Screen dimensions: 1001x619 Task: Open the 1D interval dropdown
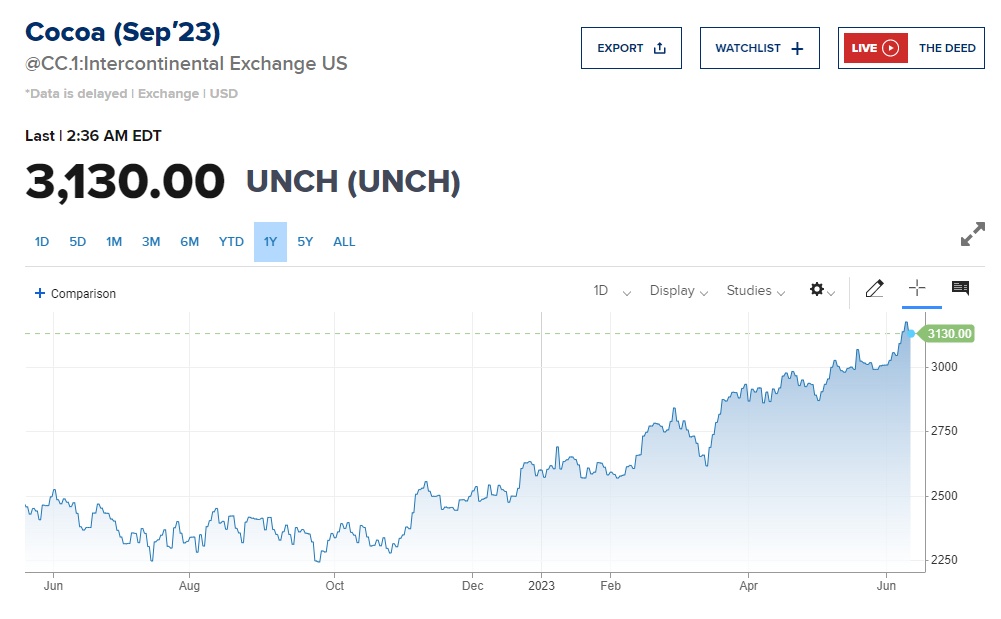click(x=612, y=291)
